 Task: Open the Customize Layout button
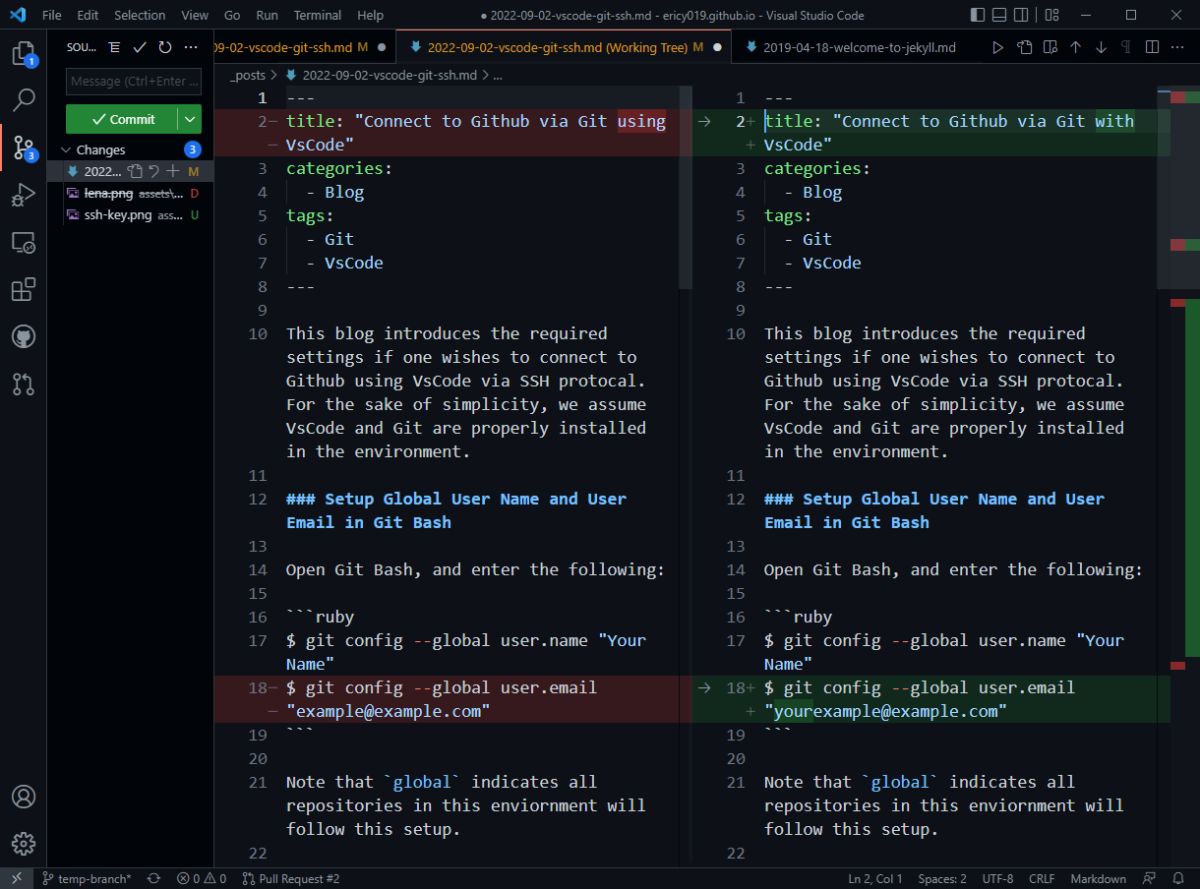tap(1051, 15)
